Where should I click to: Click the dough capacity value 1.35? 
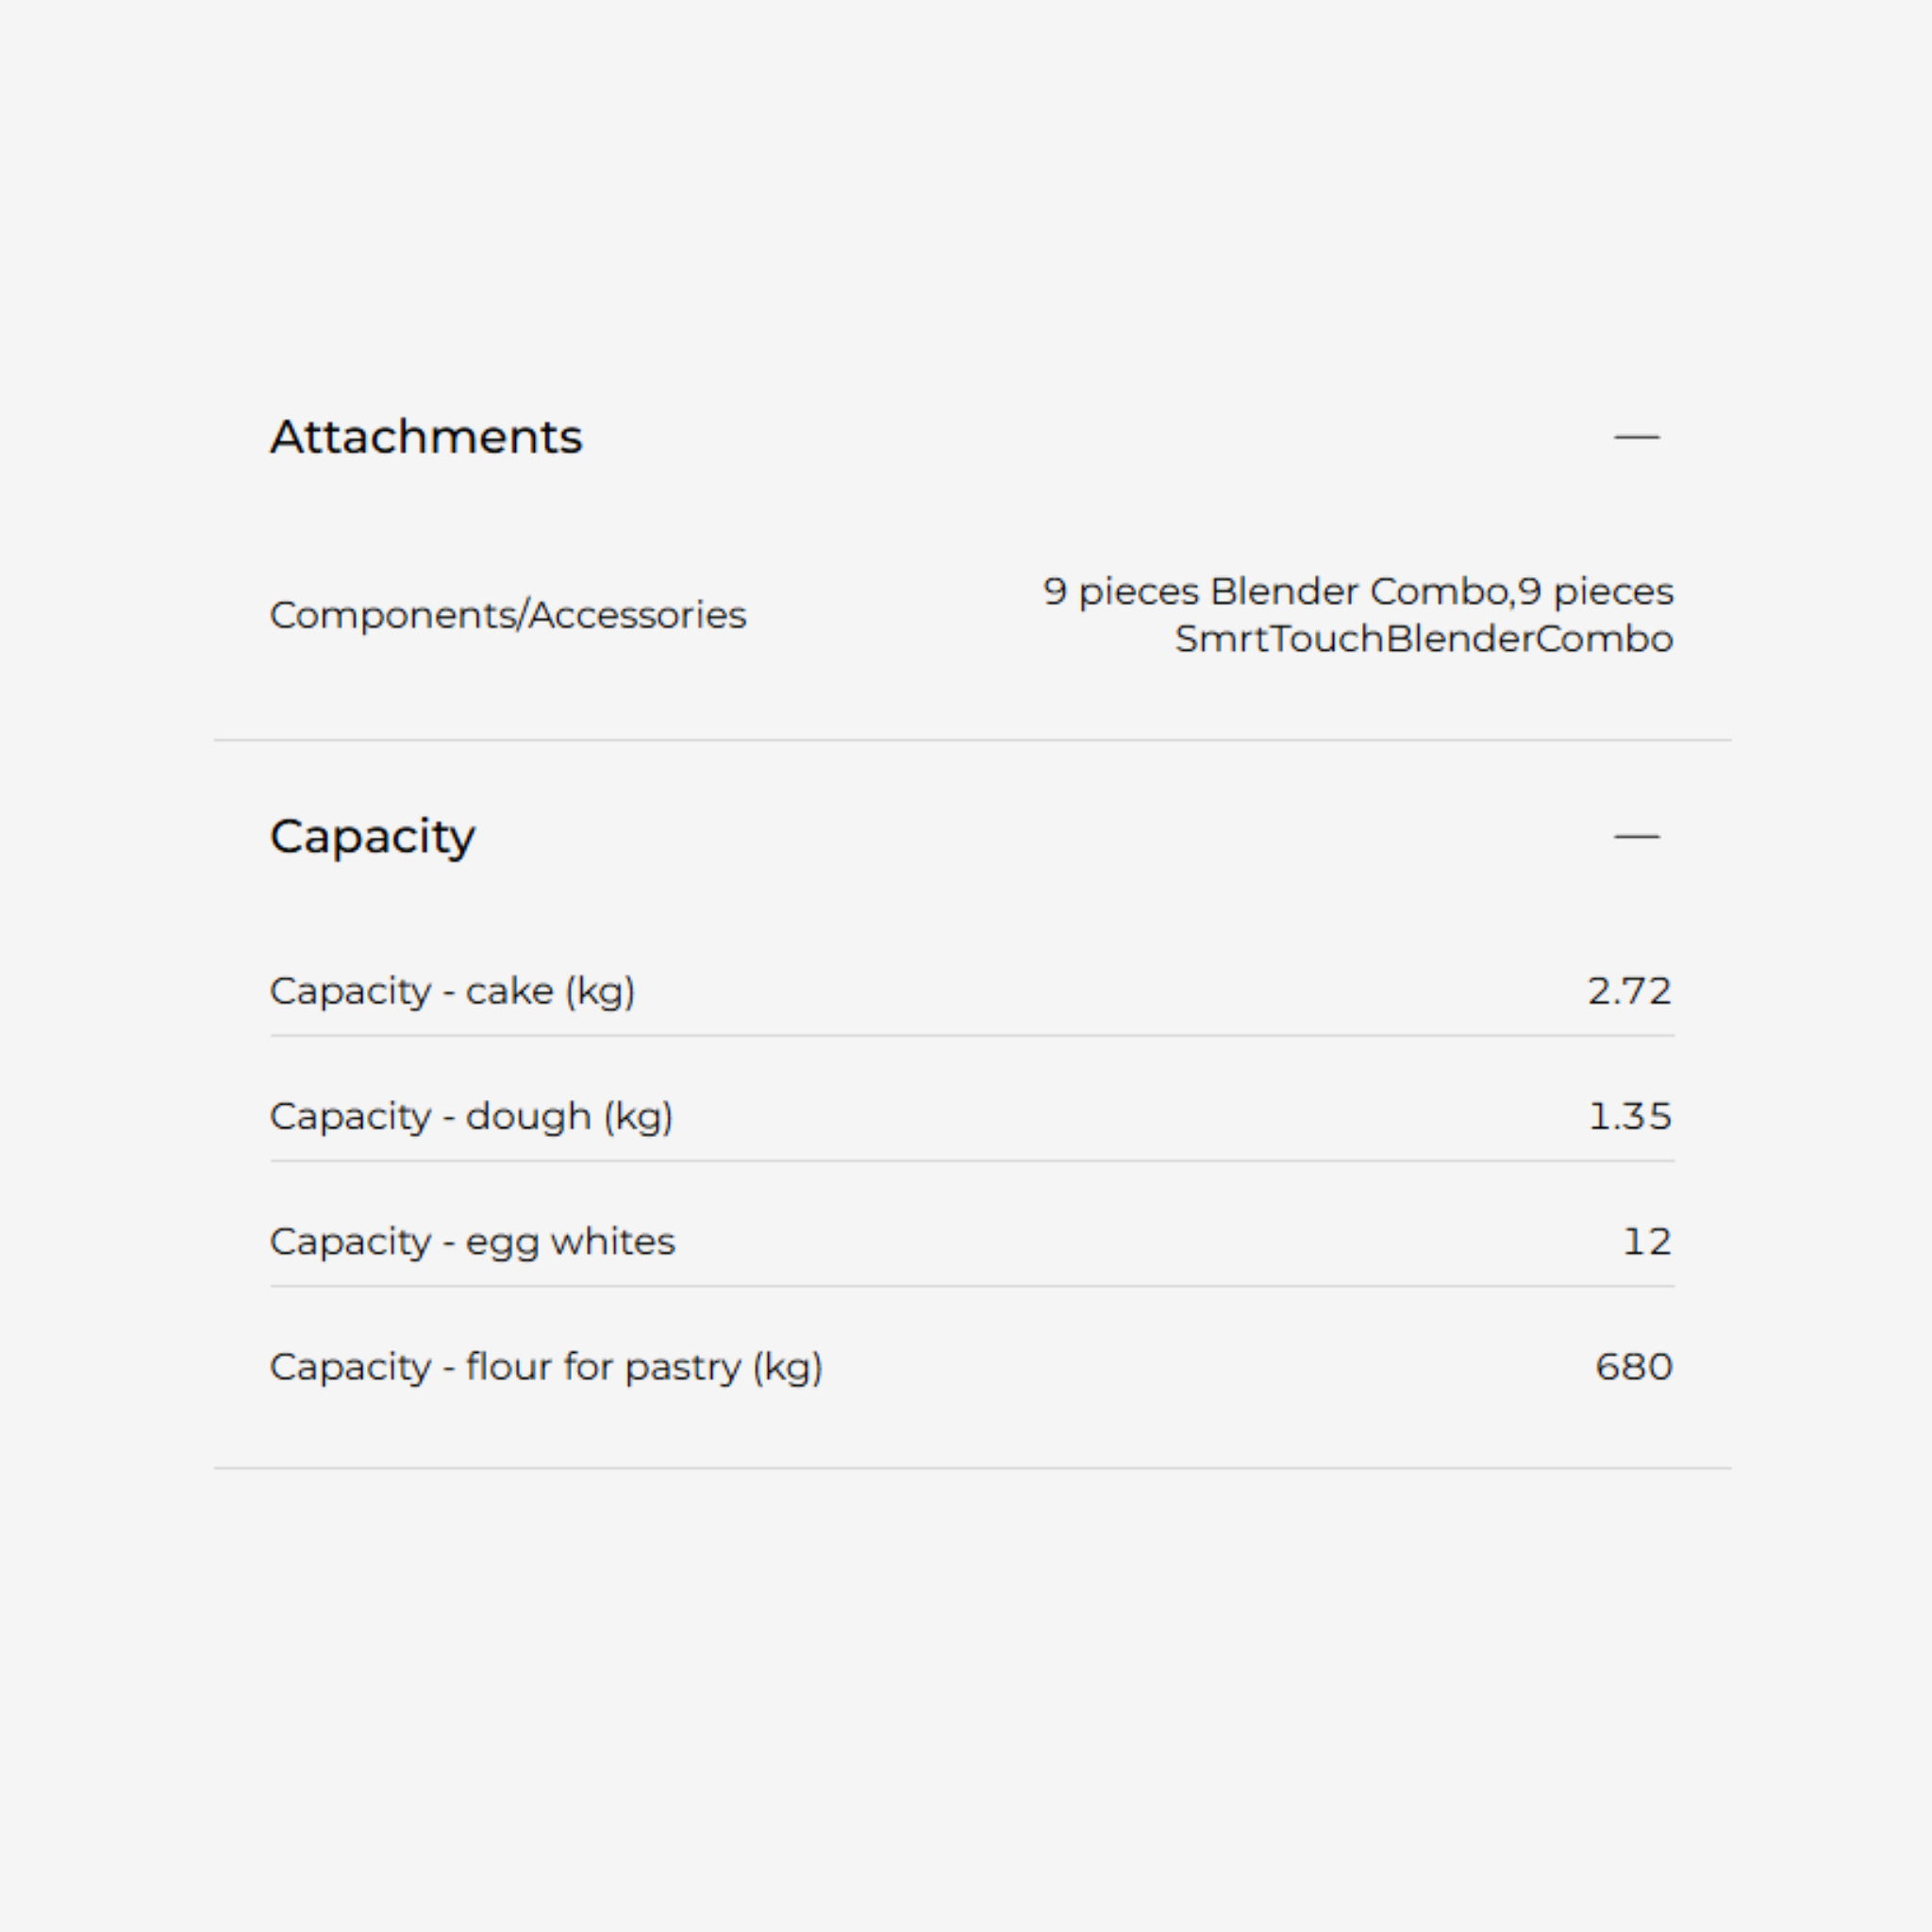pos(1629,1116)
